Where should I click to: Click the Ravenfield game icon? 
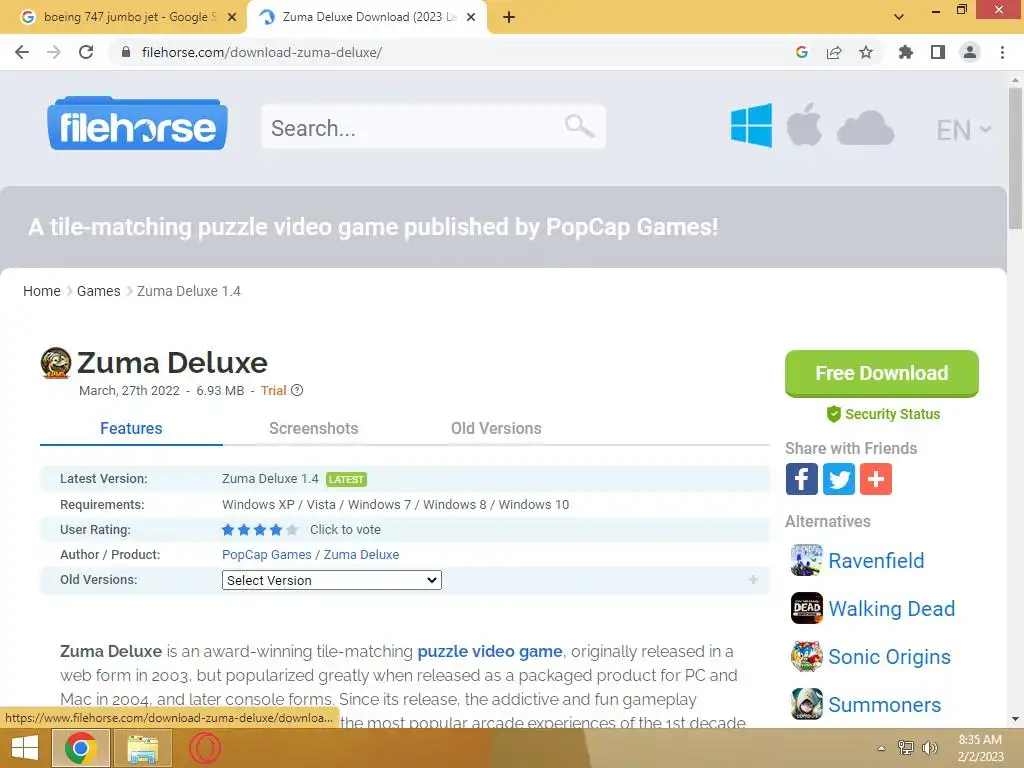[807, 560]
